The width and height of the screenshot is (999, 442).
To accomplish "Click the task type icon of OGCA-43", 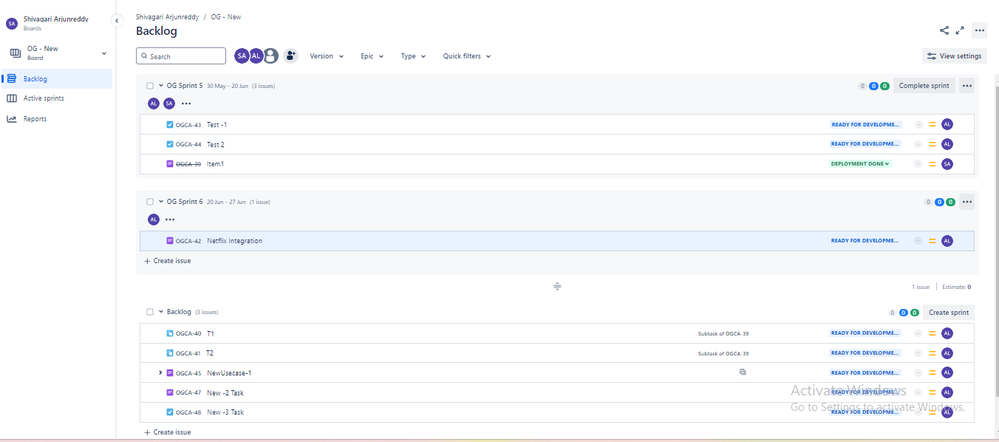I will click(x=169, y=125).
